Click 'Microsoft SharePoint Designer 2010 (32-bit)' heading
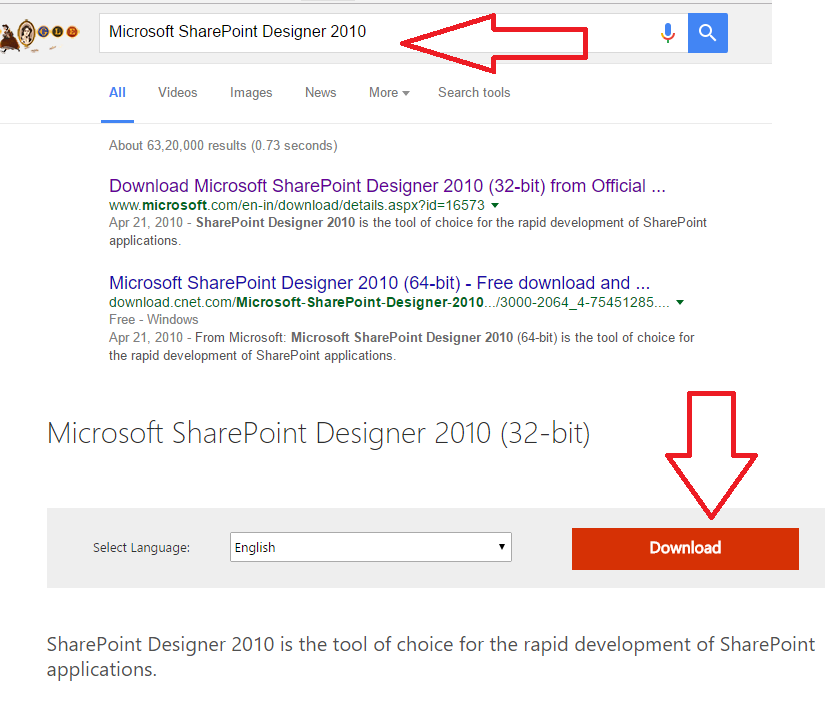 (x=318, y=433)
